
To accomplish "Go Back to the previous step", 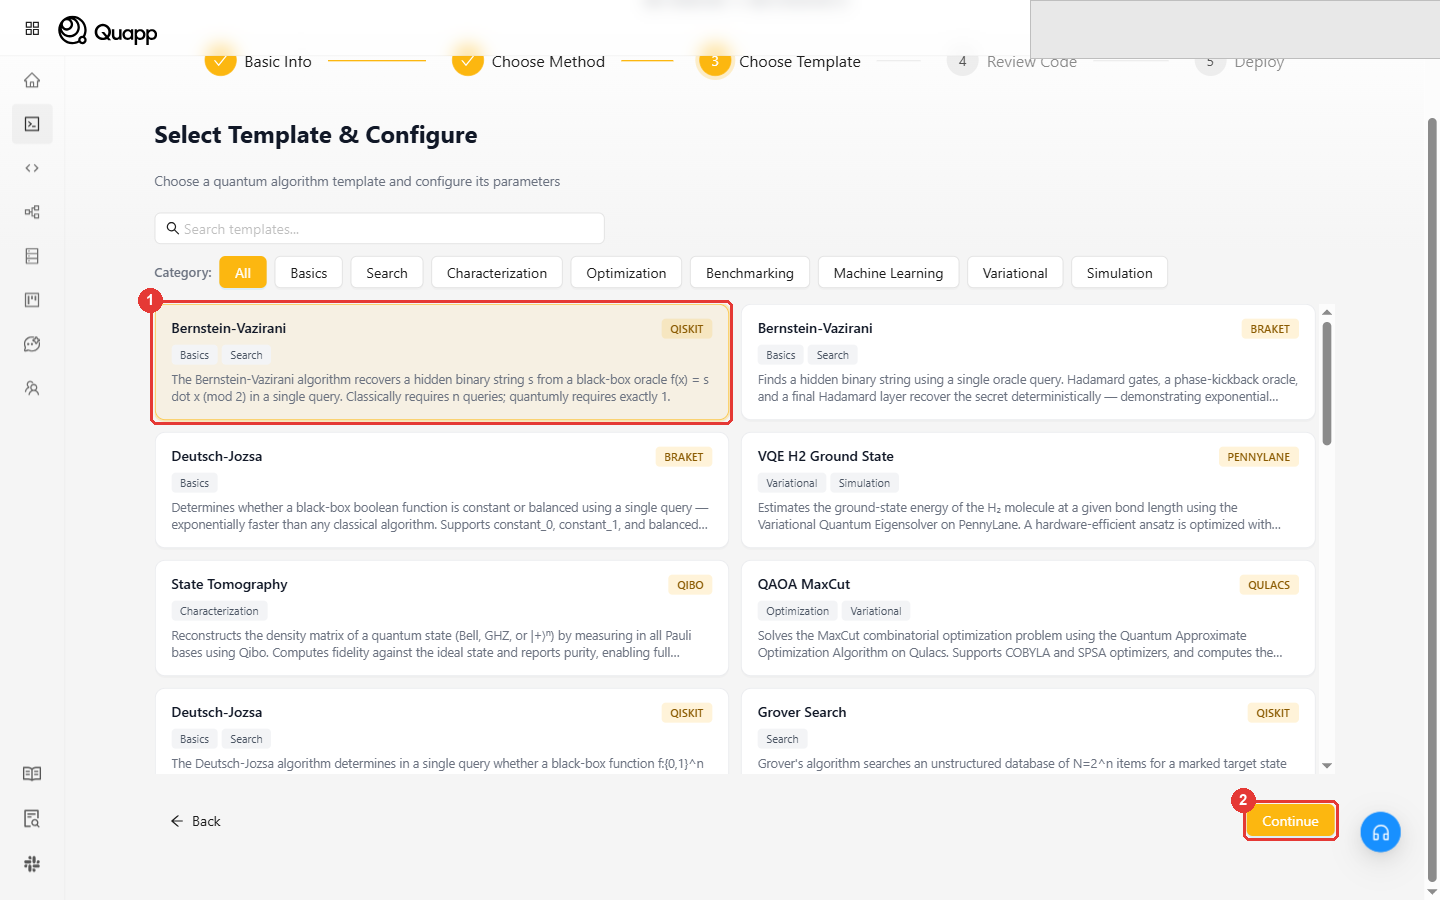I will tap(195, 821).
